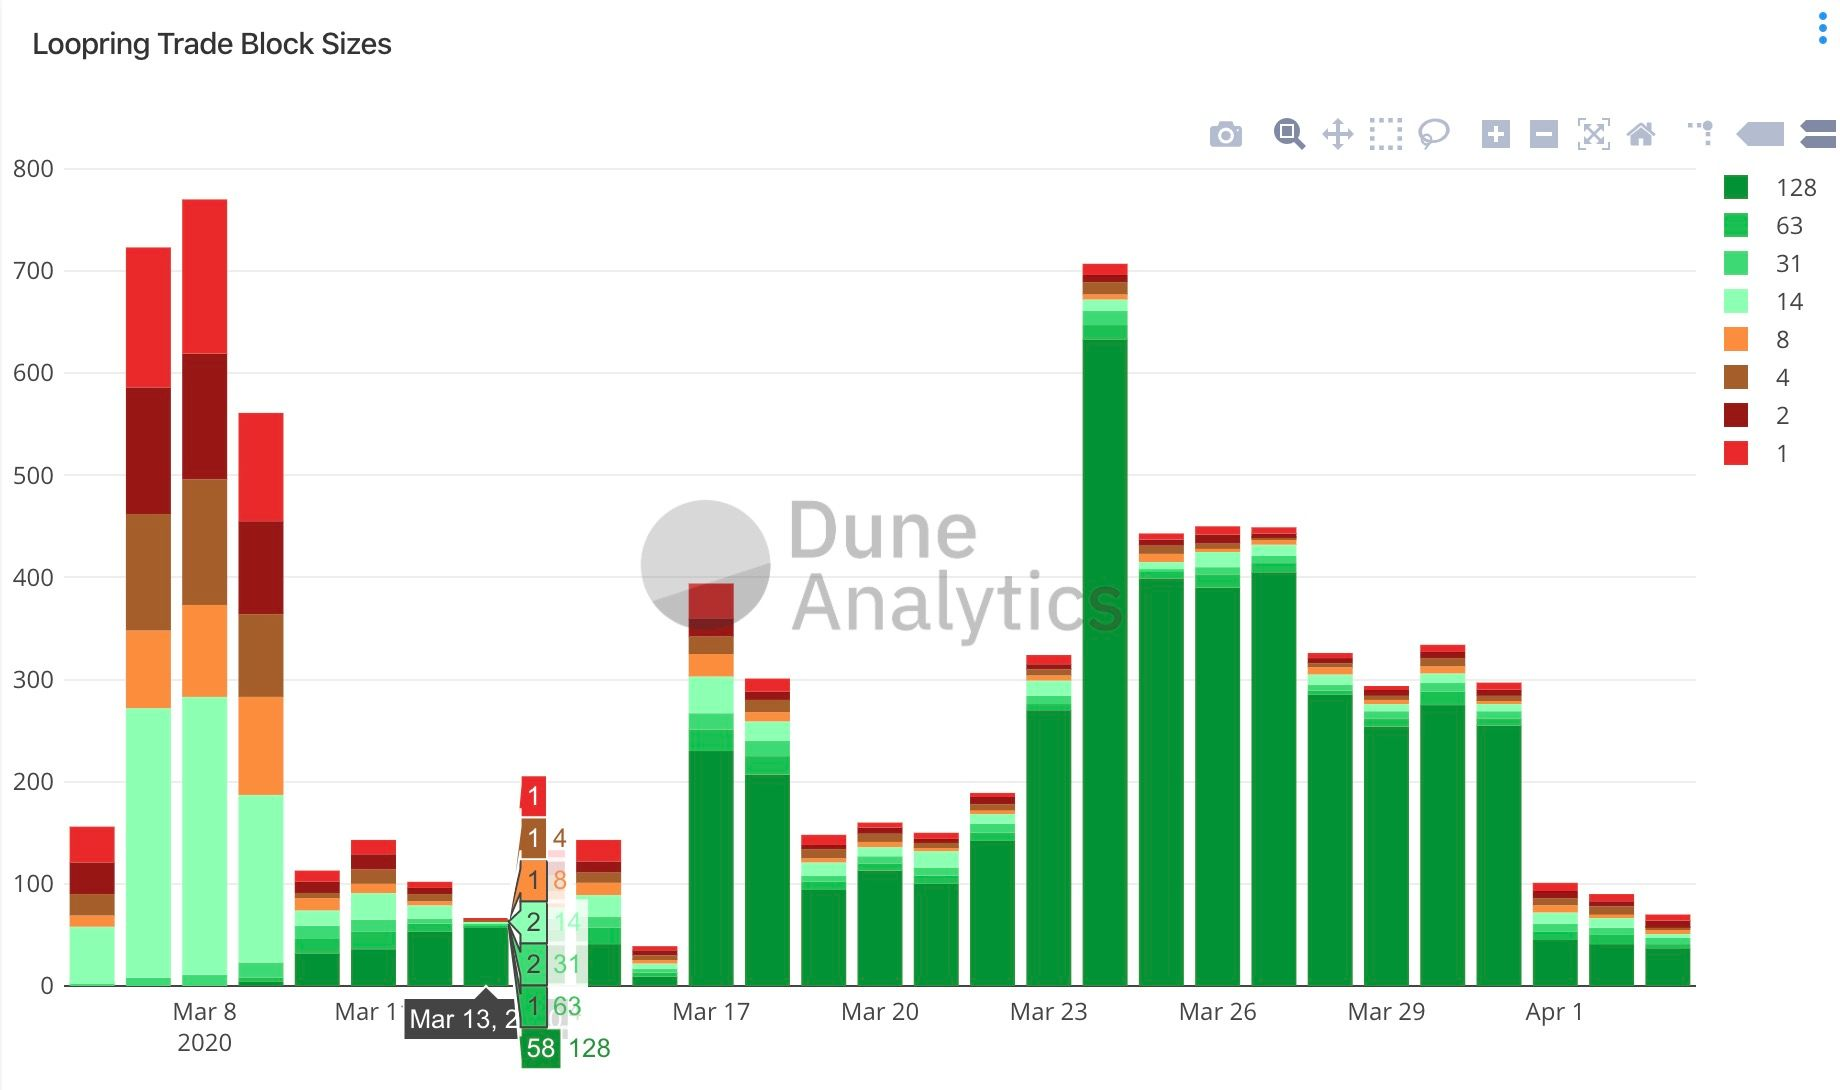Image resolution: width=1840 pixels, height=1090 pixels.
Task: Choose the Box Select dashed-rectangle tool
Action: (x=1386, y=134)
